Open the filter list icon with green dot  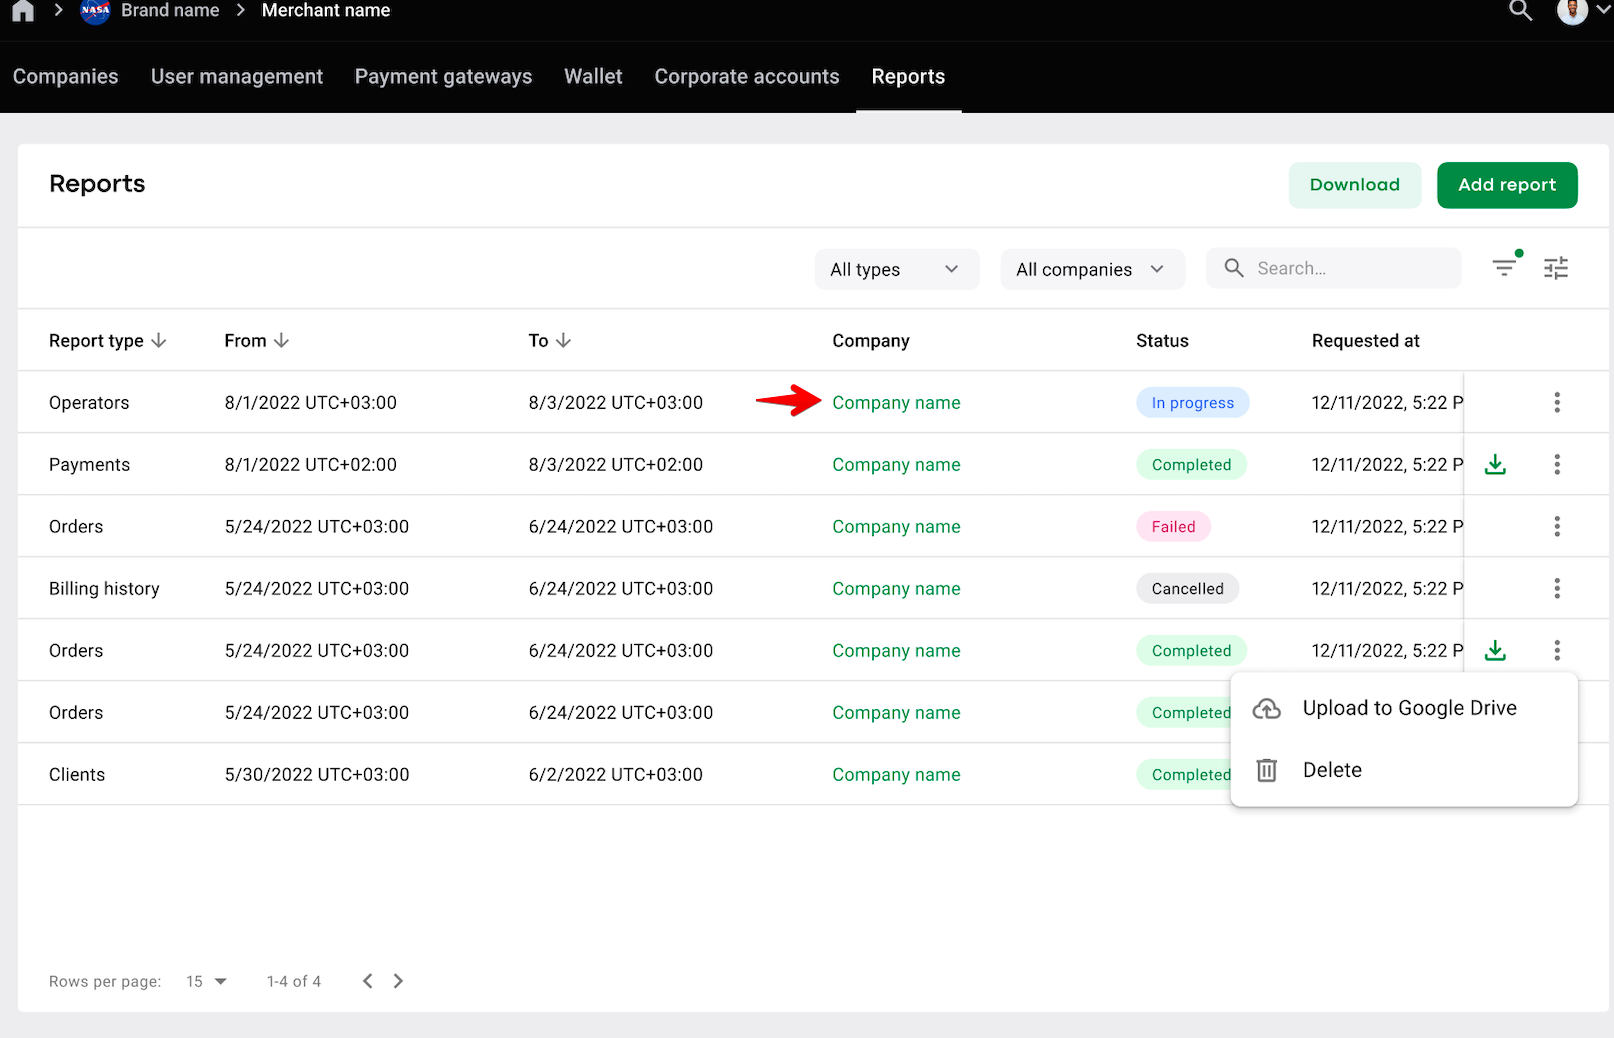click(x=1506, y=266)
